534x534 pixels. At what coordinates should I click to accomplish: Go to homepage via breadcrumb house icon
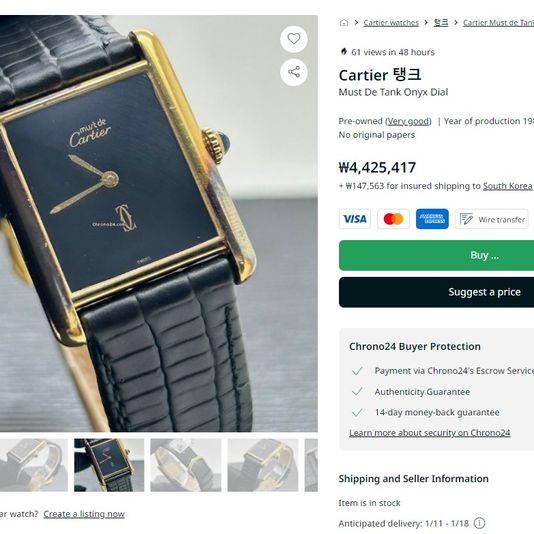[x=344, y=23]
